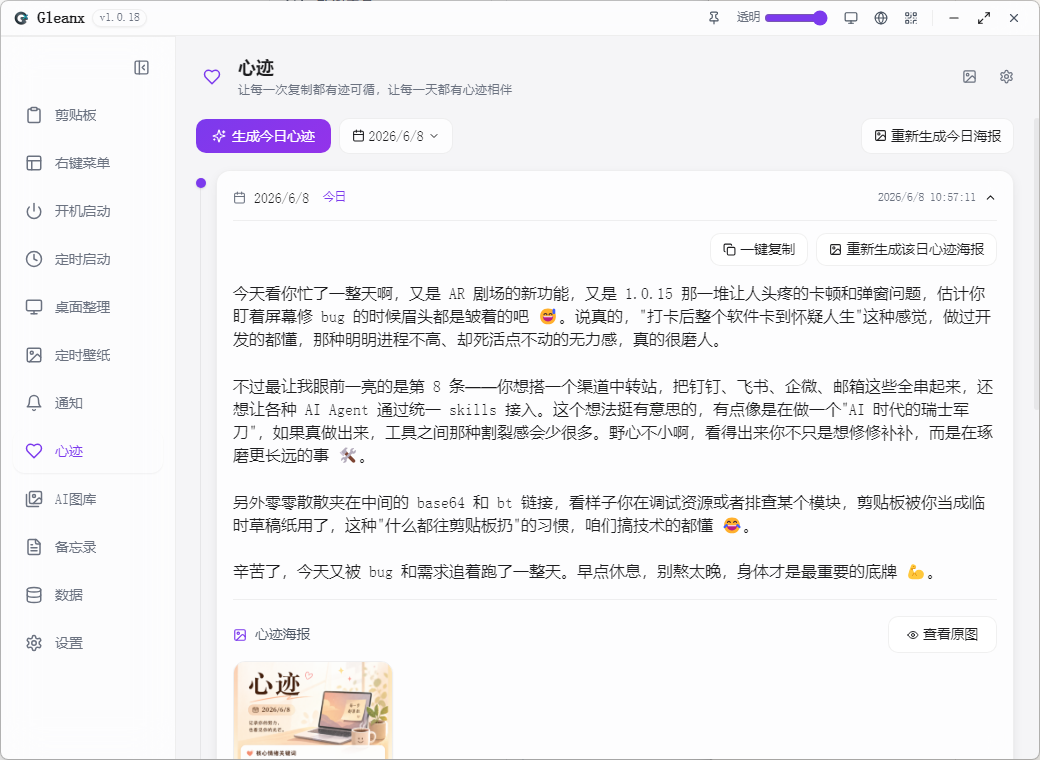Click the database icon beside 数据
The height and width of the screenshot is (760, 1040).
point(34,595)
